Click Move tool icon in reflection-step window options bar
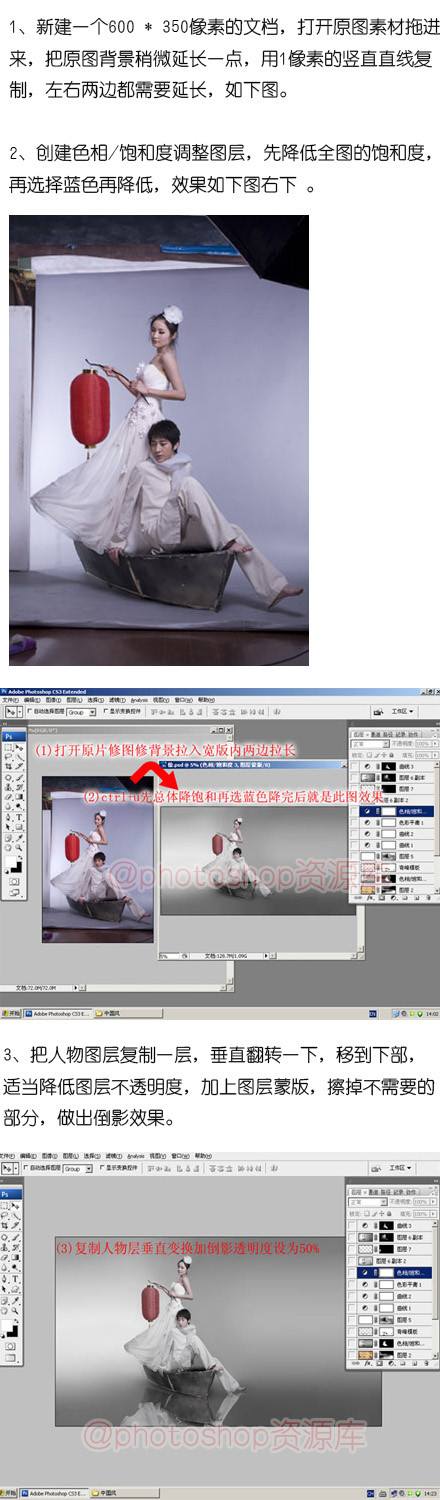Screen dimensions: 440x1500 point(7,1169)
